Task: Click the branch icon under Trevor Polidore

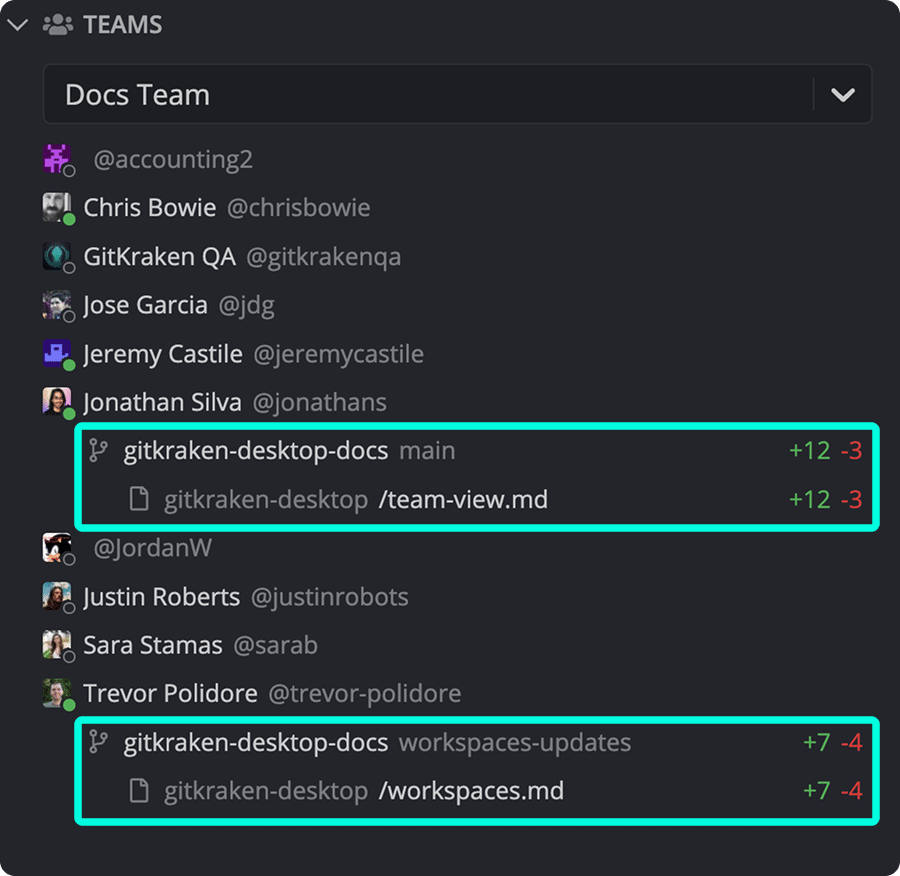Action: [98, 742]
